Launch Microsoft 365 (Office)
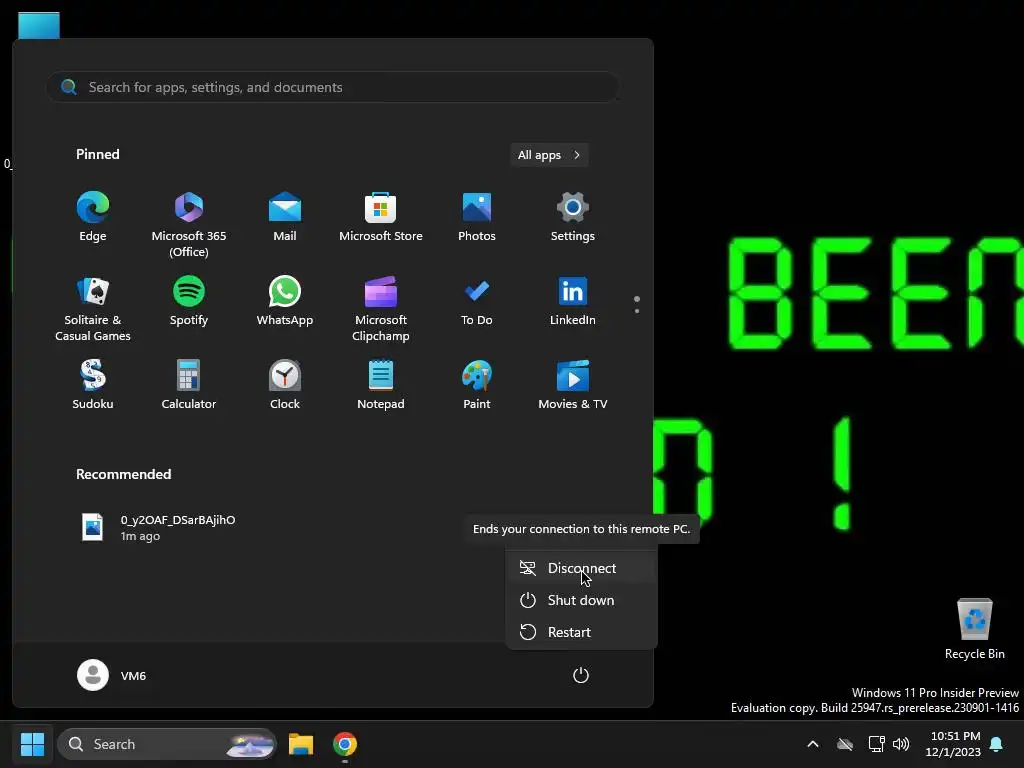This screenshot has height=768, width=1024. (189, 225)
